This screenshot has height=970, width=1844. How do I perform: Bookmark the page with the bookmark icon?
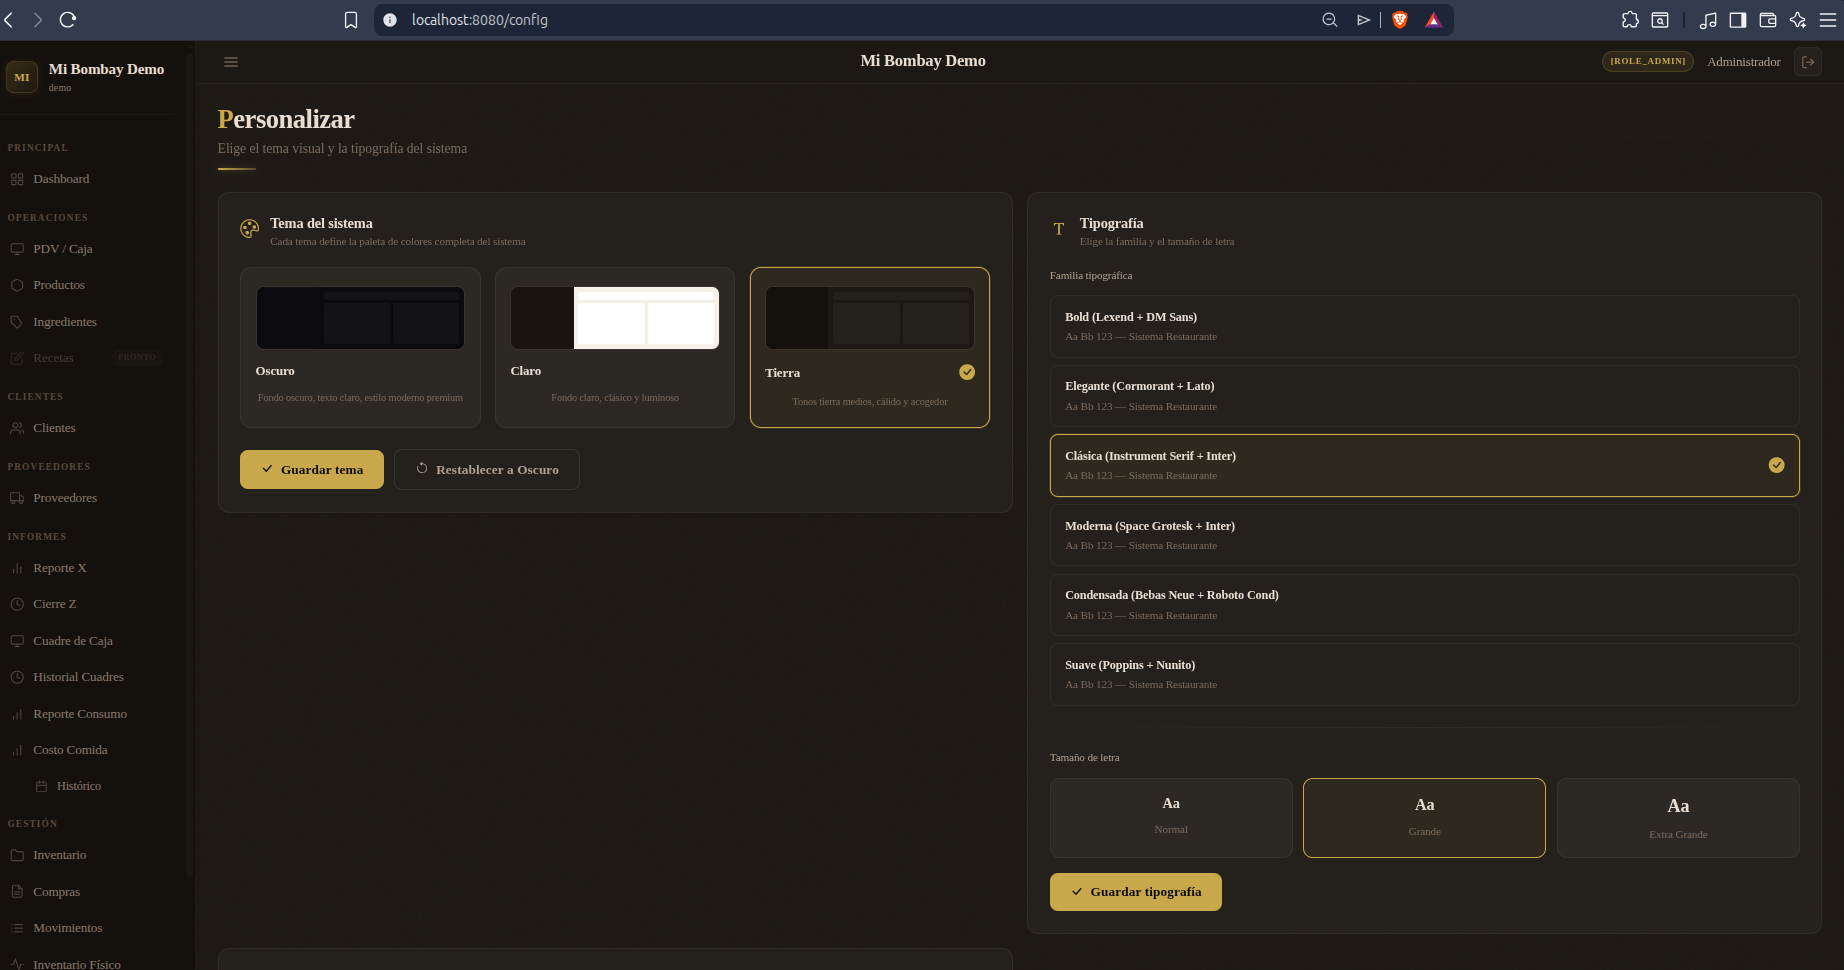[351, 20]
